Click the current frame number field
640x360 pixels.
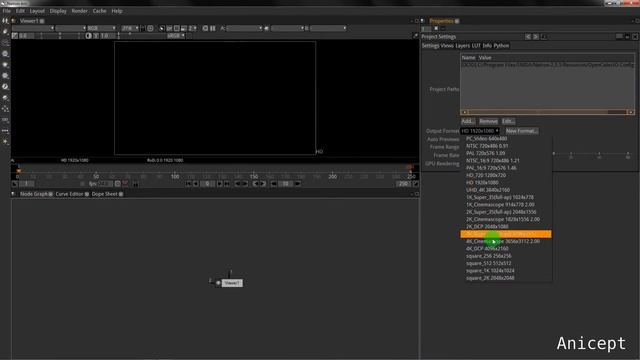coord(207,184)
